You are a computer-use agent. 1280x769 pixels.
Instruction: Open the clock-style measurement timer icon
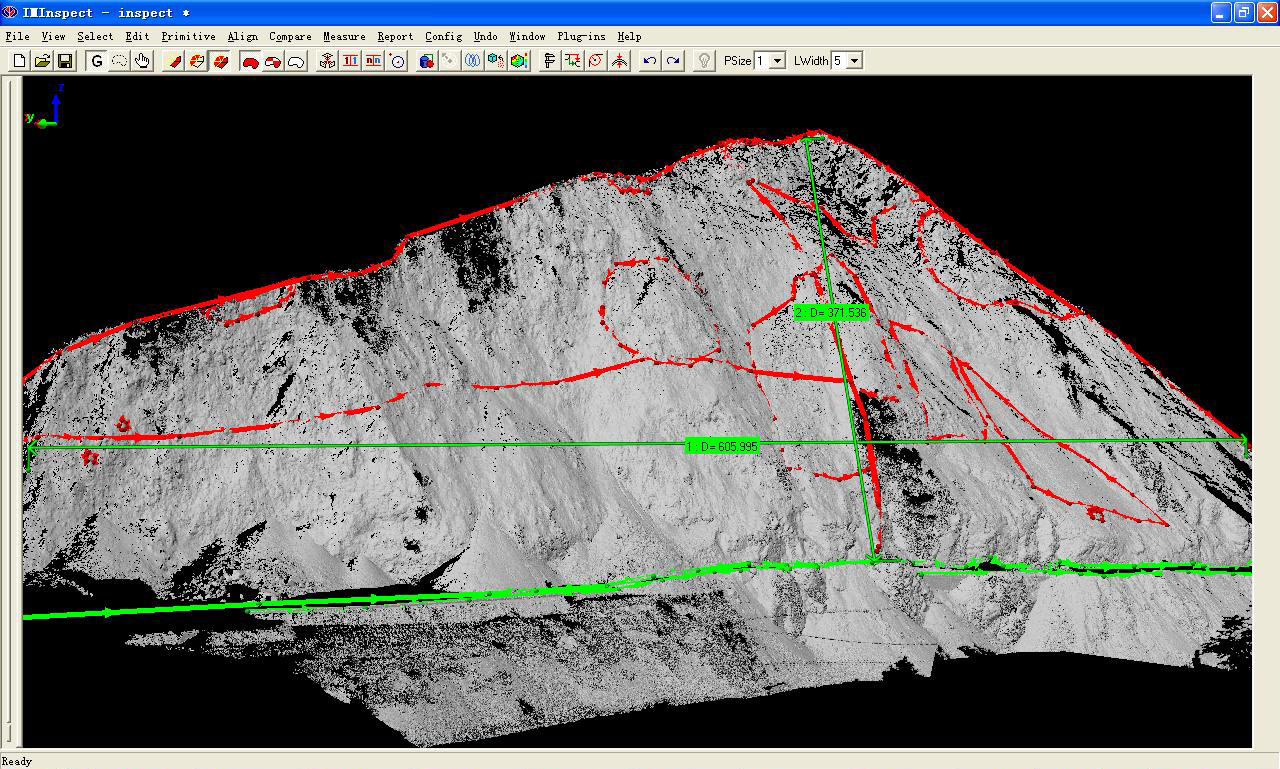[x=398, y=60]
